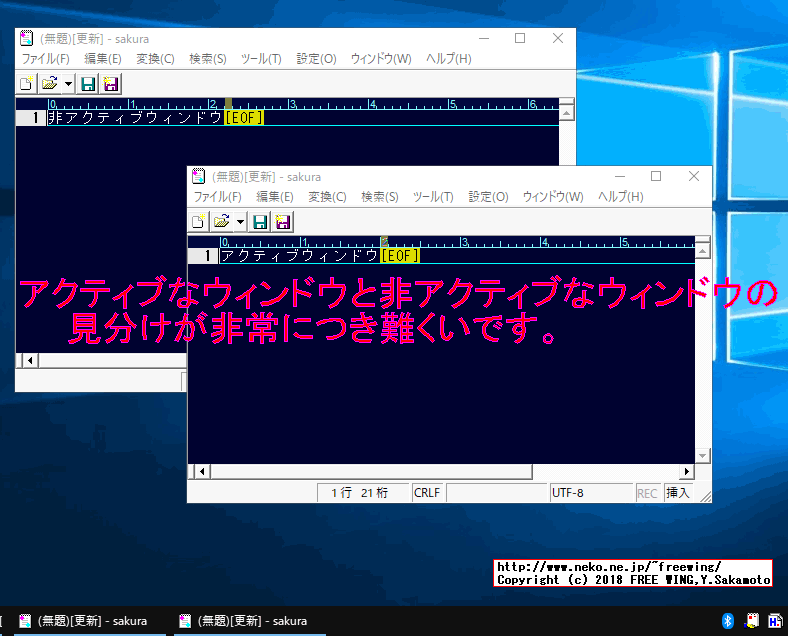The height and width of the screenshot is (636, 788).
Task: Click [EOF] marker in front editor
Action: 400,256
